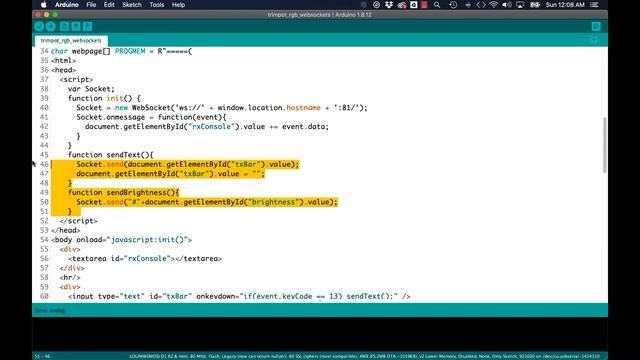640x360 pixels.
Task: Click 'function sendBrightness(){' on line 49
Action: point(123,192)
